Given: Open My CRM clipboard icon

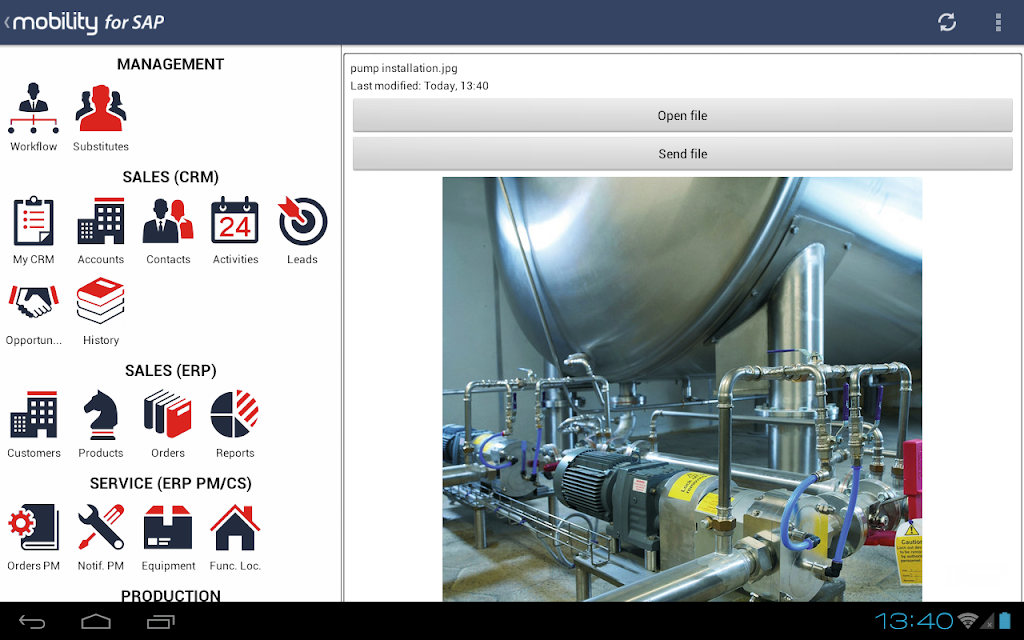Looking at the screenshot, I should click(33, 221).
